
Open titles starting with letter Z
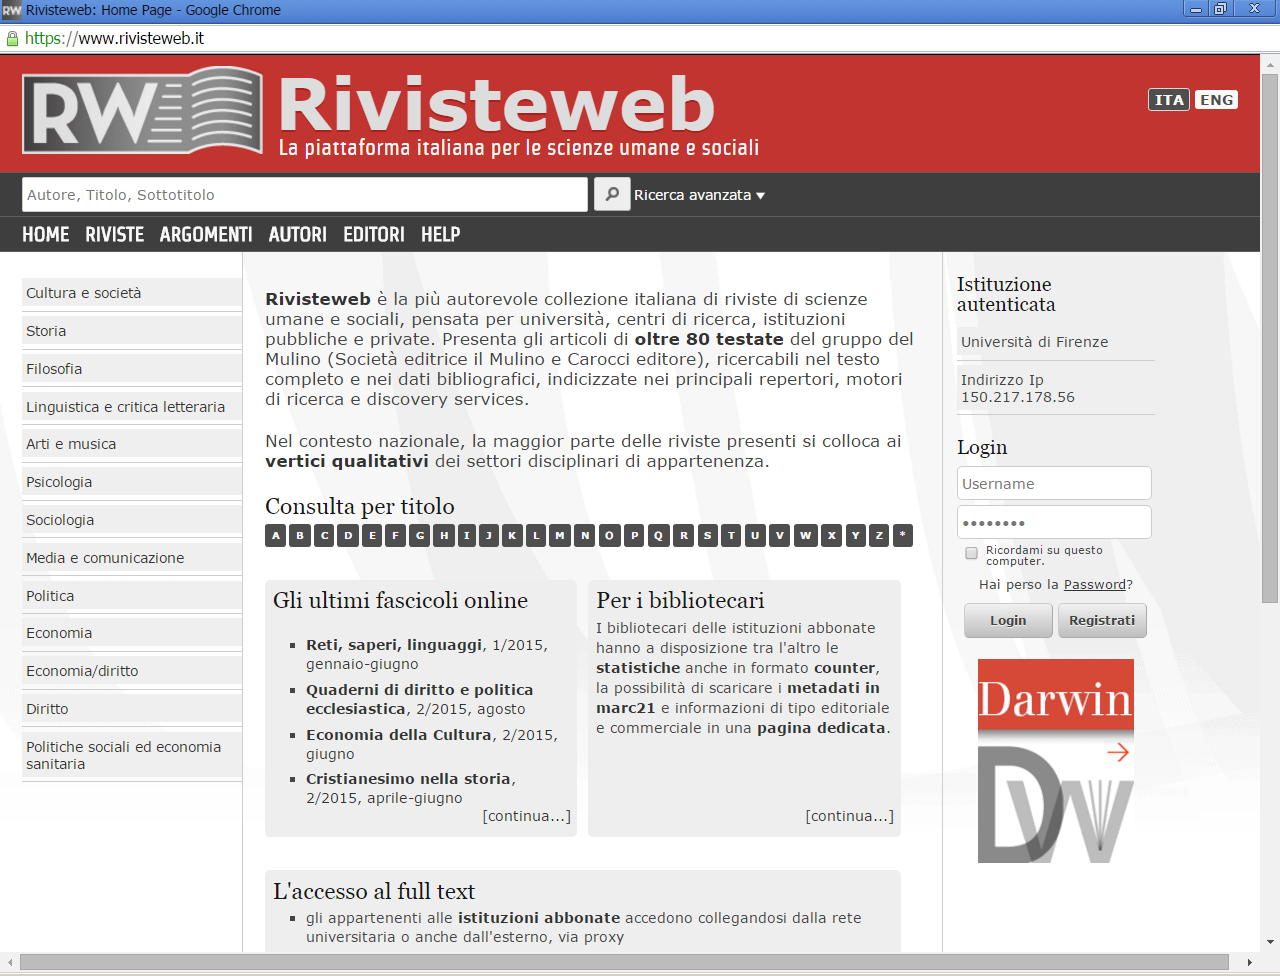coord(879,535)
